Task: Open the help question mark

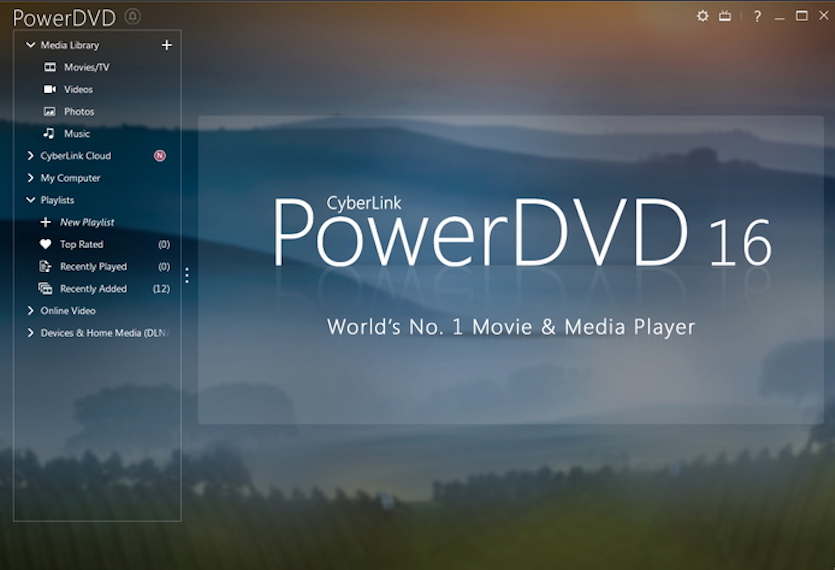Action: [x=757, y=17]
